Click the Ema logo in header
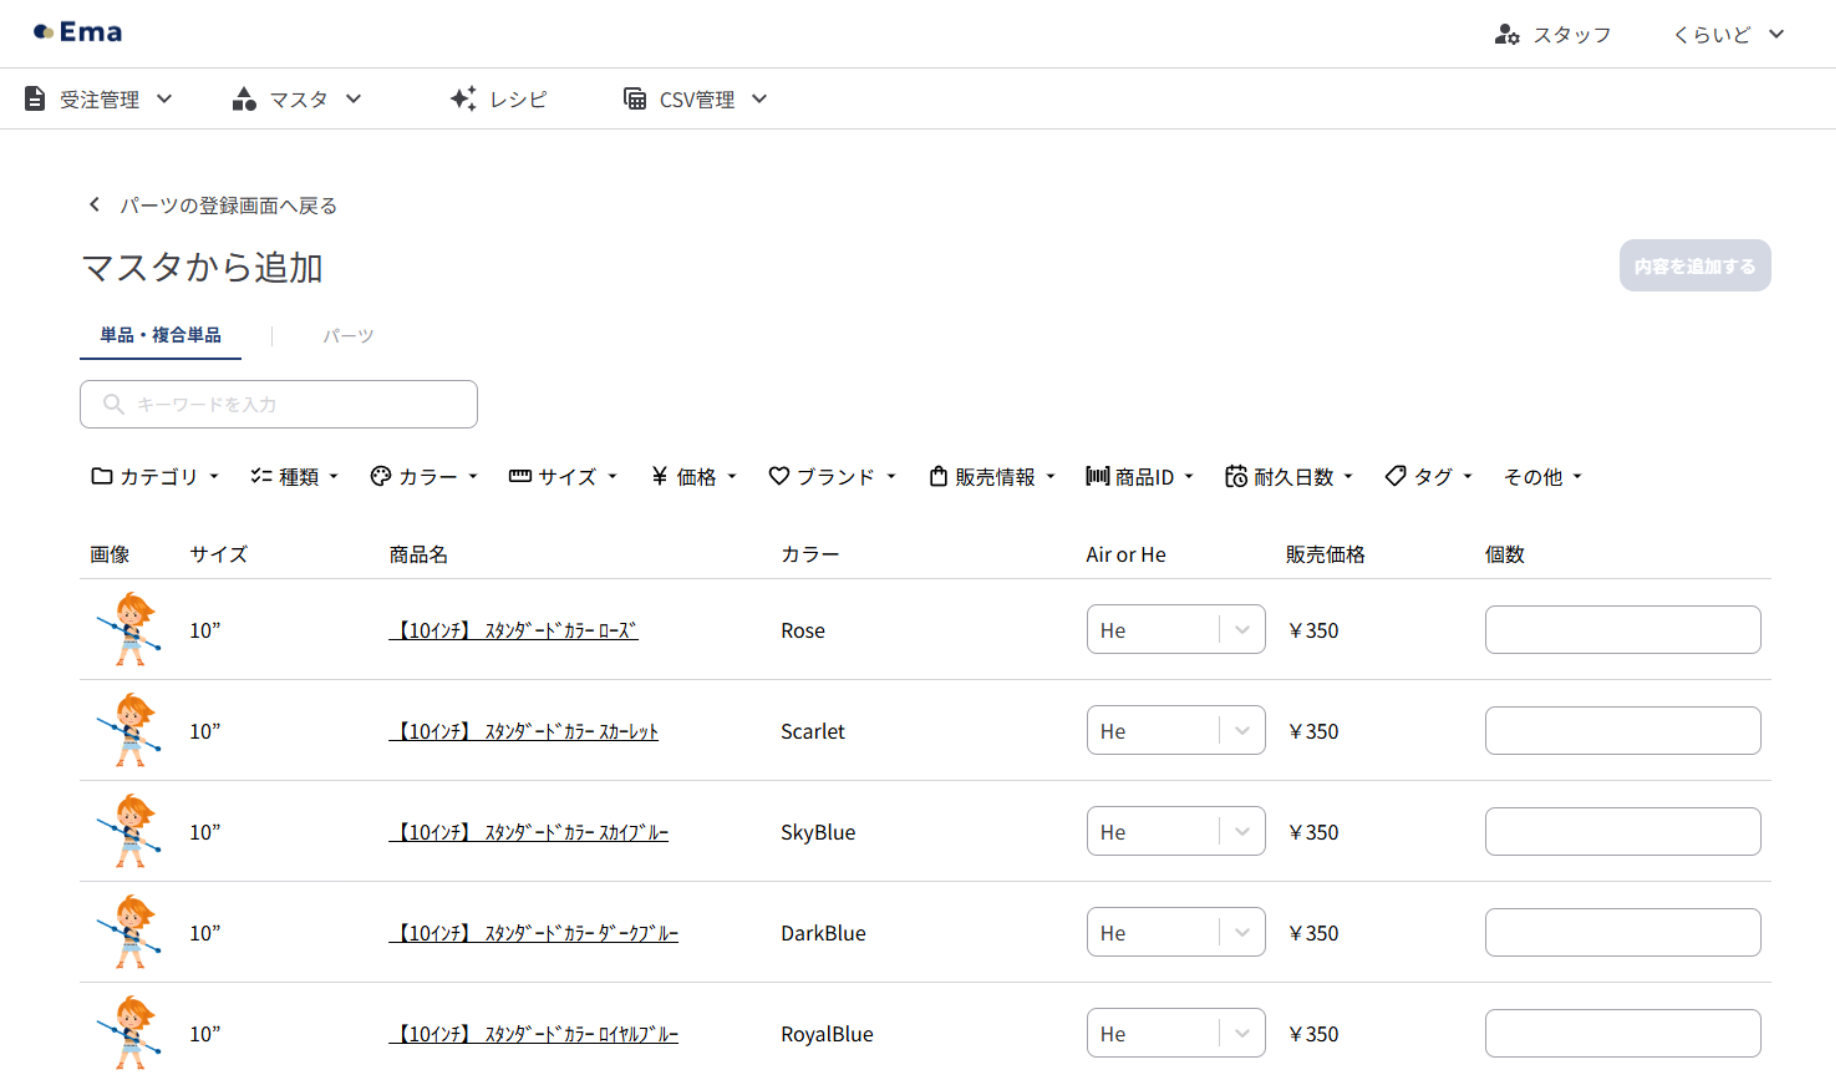 click(x=78, y=32)
